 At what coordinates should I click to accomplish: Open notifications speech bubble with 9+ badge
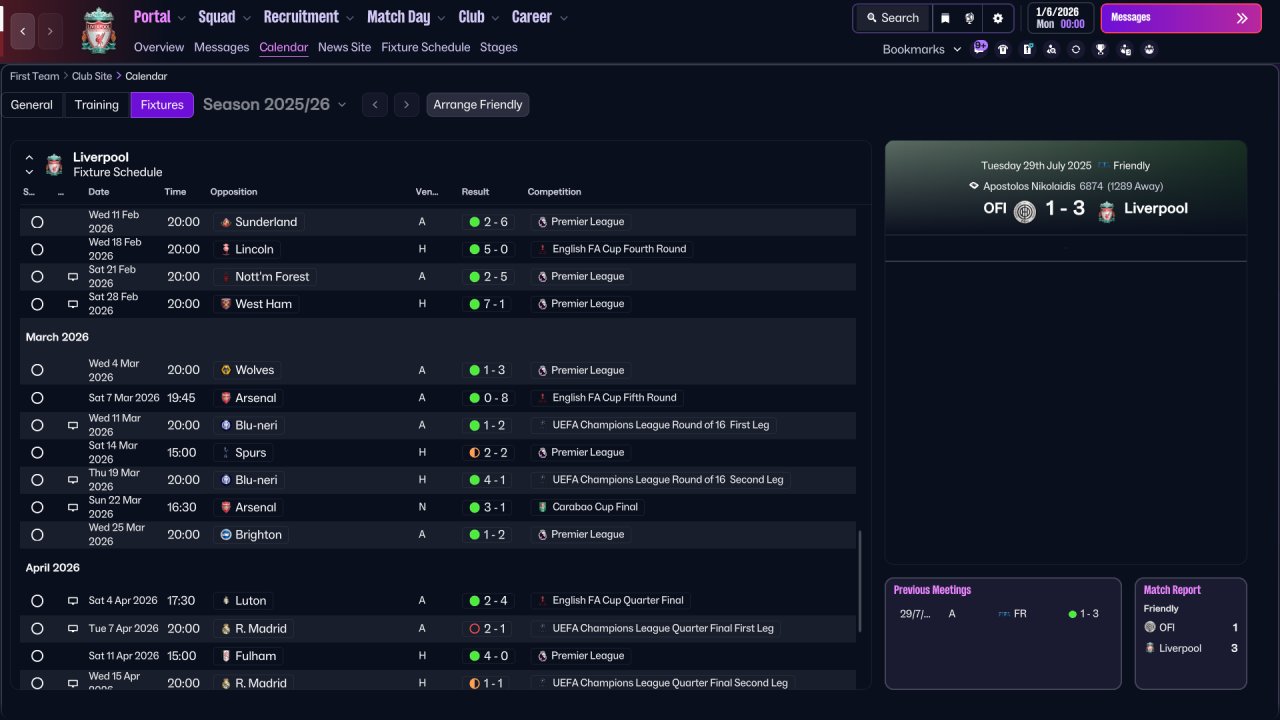[980, 47]
